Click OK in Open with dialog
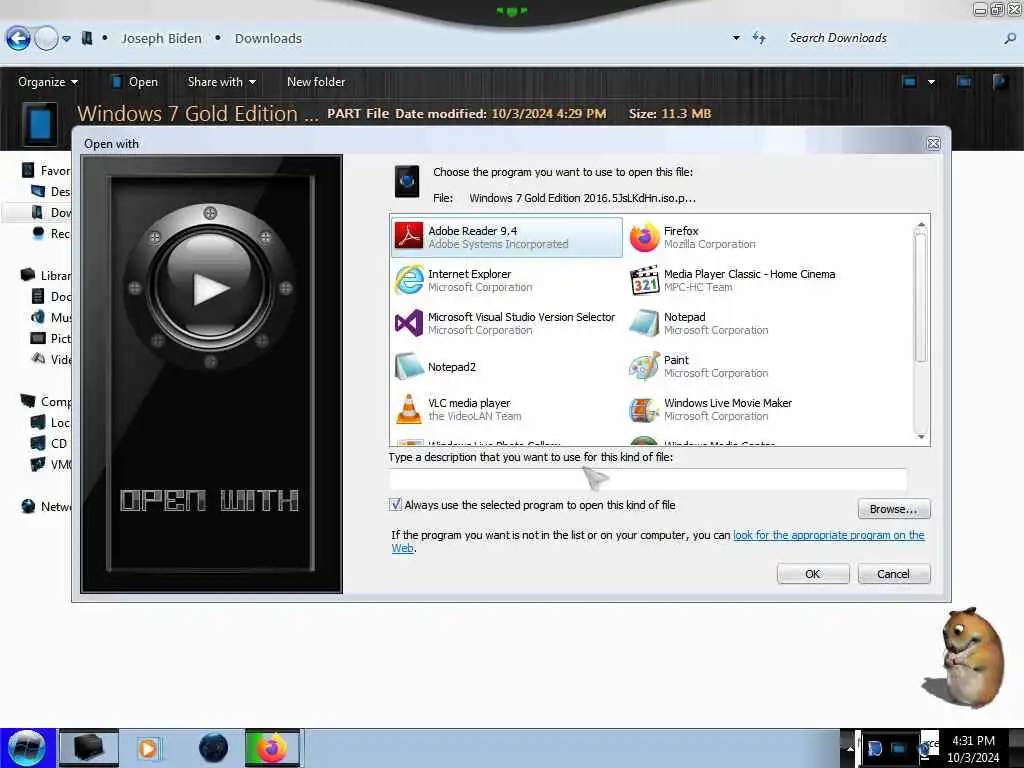This screenshot has height=768, width=1024. click(x=812, y=573)
